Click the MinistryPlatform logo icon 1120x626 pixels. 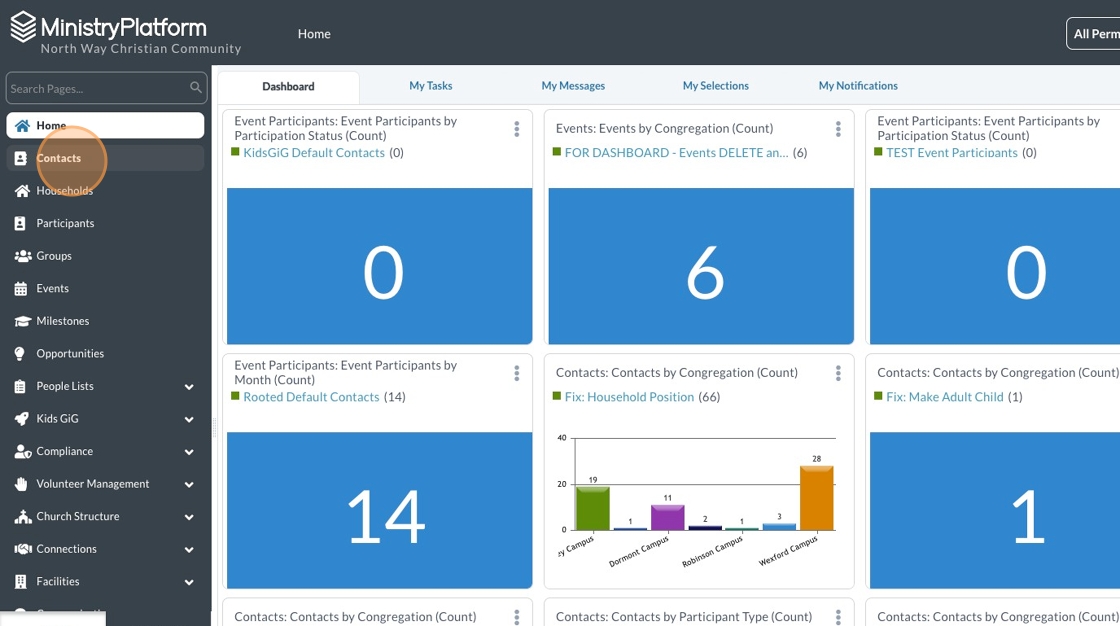click(23, 27)
